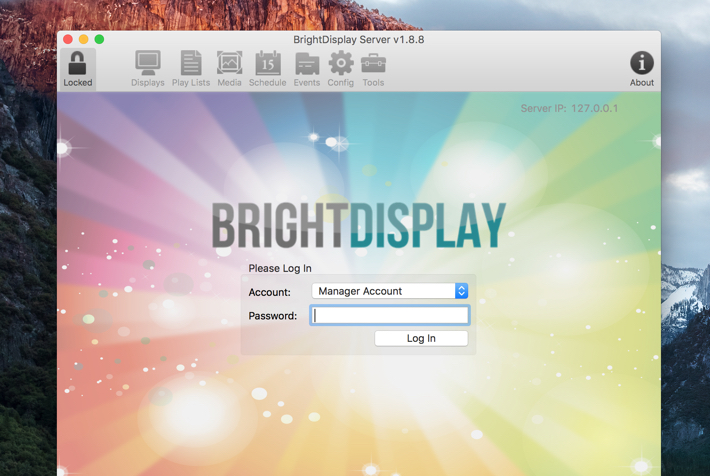Click the Displays toolbar label
The height and width of the screenshot is (476, 710).
(148, 82)
